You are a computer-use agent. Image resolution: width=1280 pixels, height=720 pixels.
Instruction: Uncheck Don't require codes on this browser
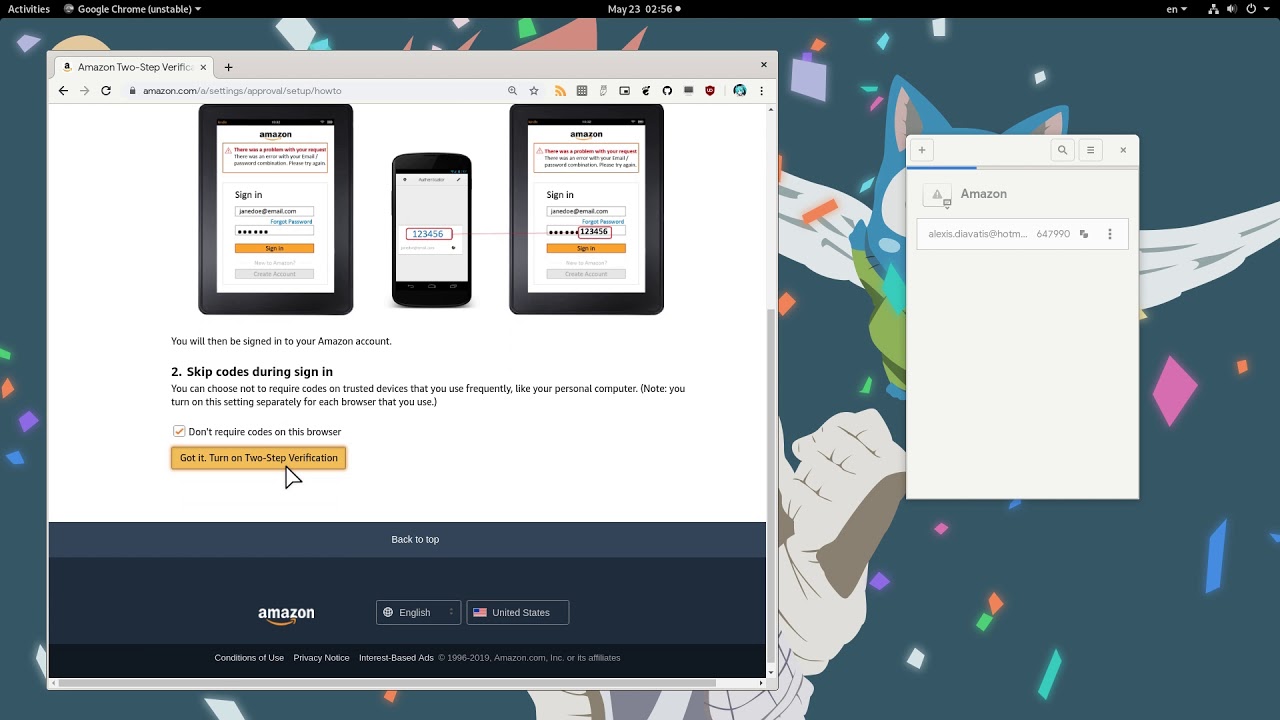tap(179, 431)
